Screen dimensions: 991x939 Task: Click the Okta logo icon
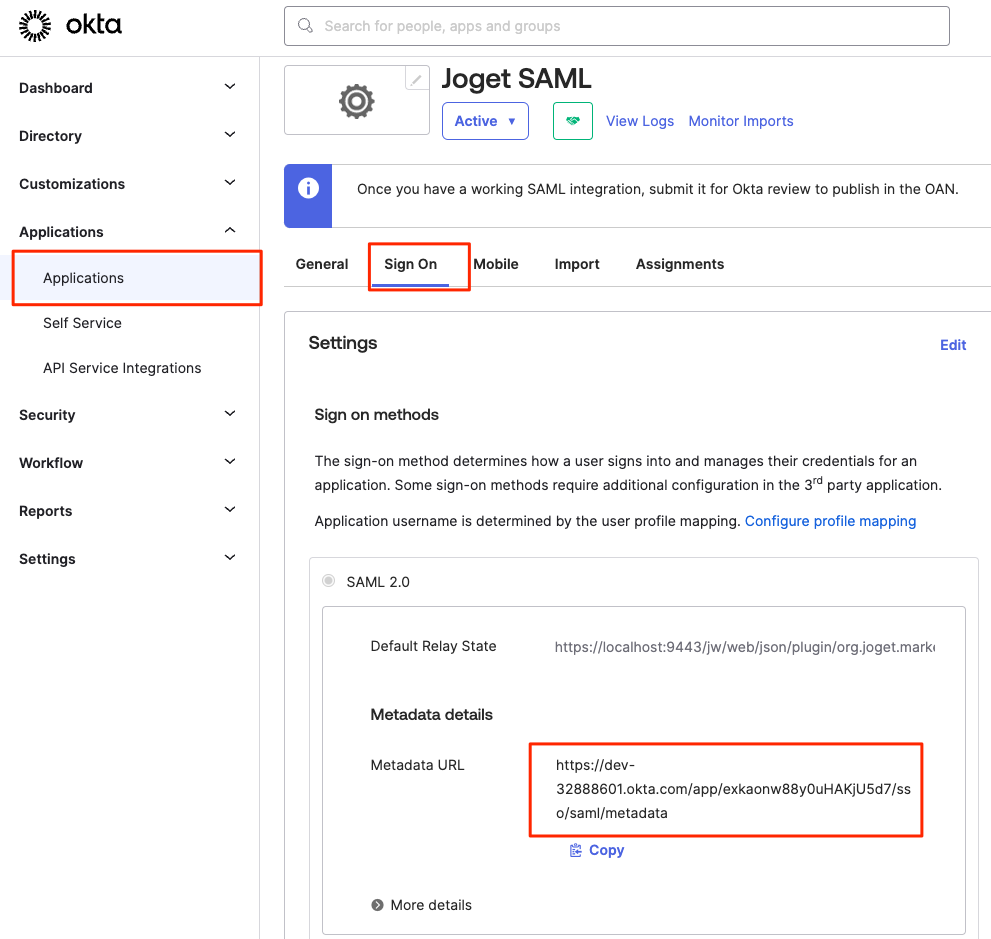[35, 26]
